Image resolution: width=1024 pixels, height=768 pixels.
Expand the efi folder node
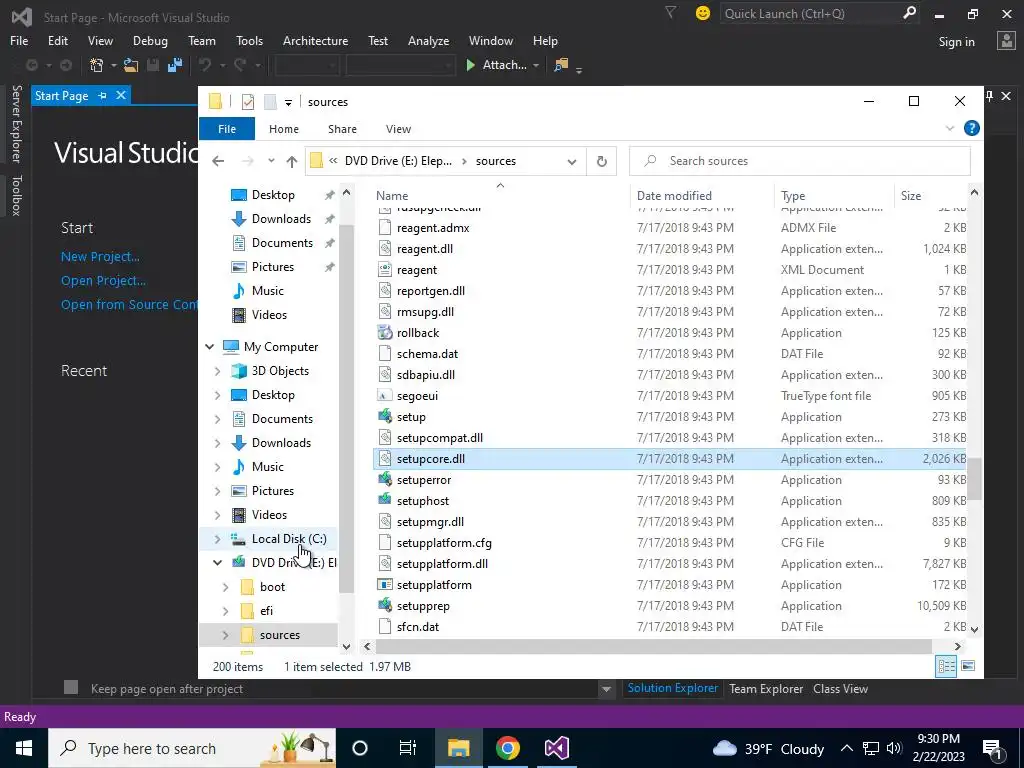point(225,611)
